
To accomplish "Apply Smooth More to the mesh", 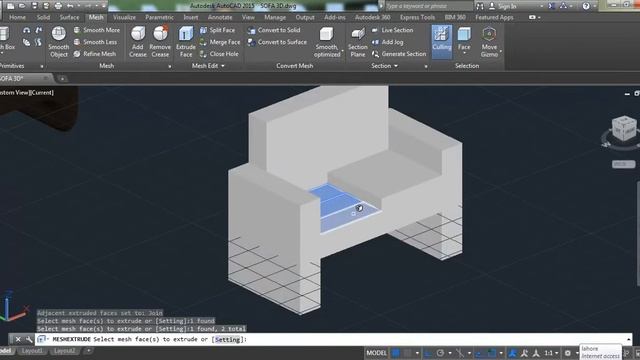I will [x=97, y=30].
